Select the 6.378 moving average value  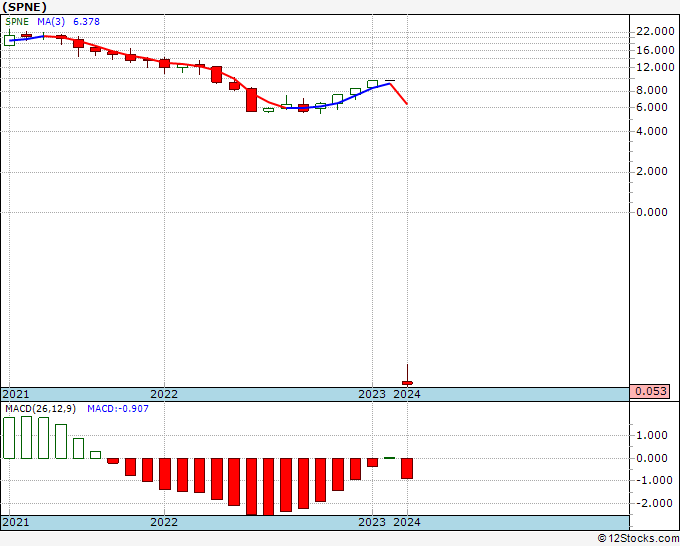tap(86, 22)
